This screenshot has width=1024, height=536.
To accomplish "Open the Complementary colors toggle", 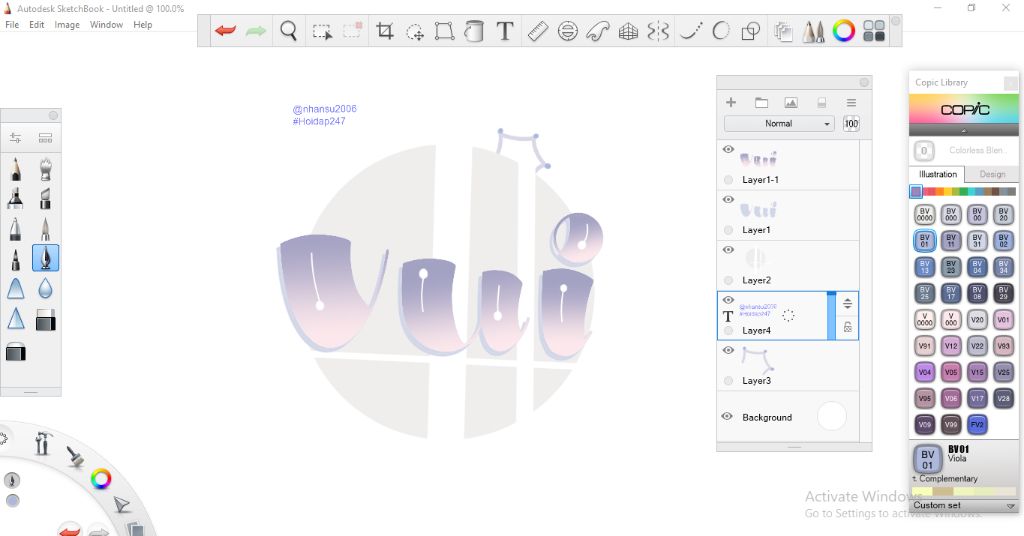I will (x=945, y=479).
